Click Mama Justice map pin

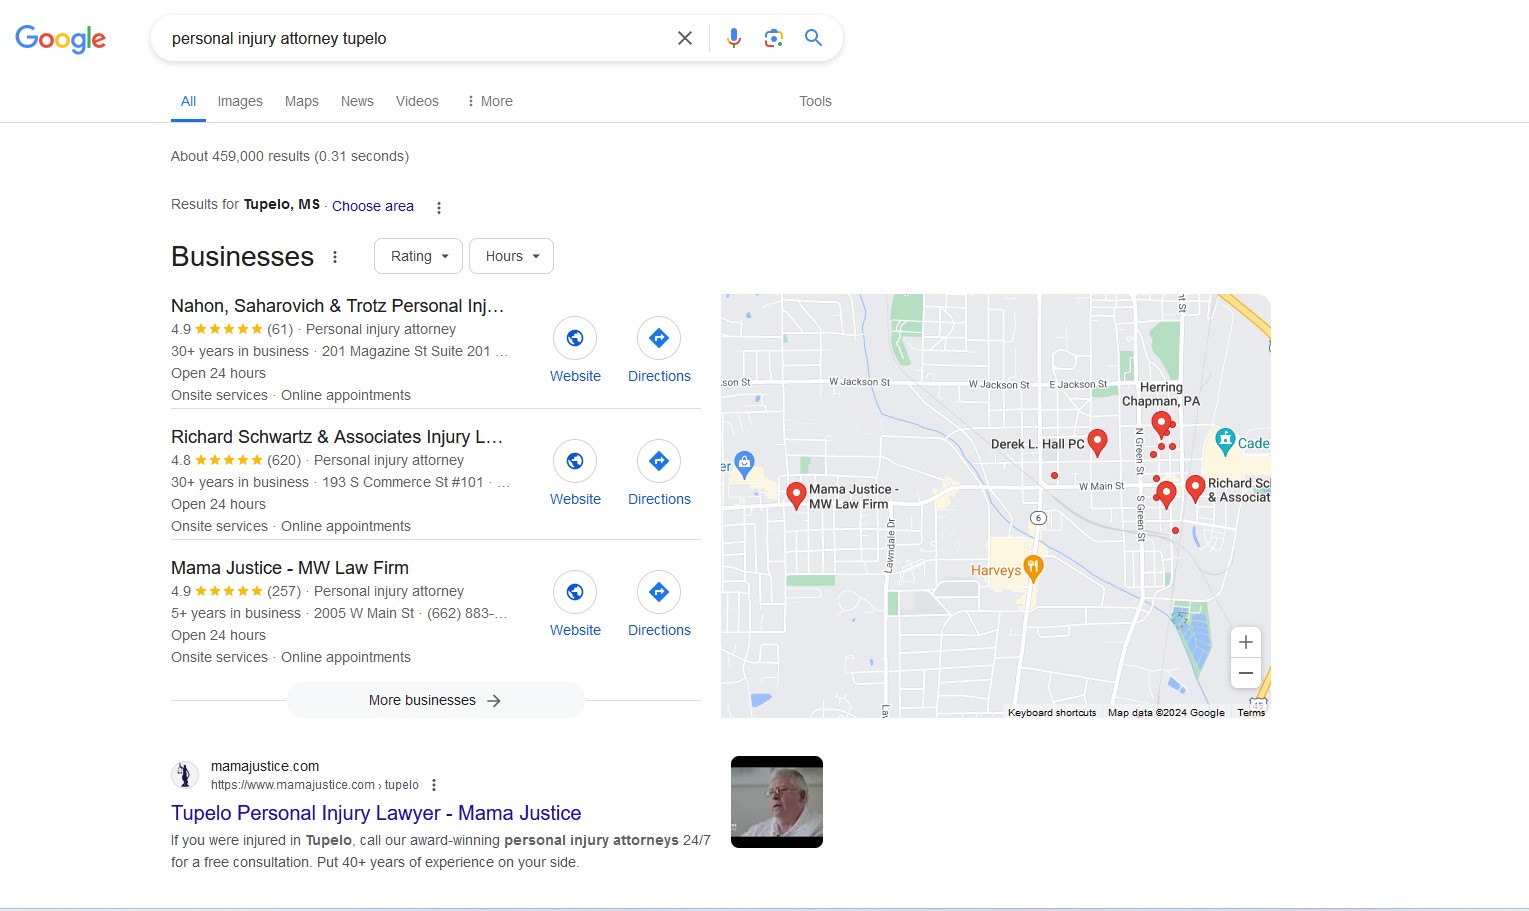(796, 495)
